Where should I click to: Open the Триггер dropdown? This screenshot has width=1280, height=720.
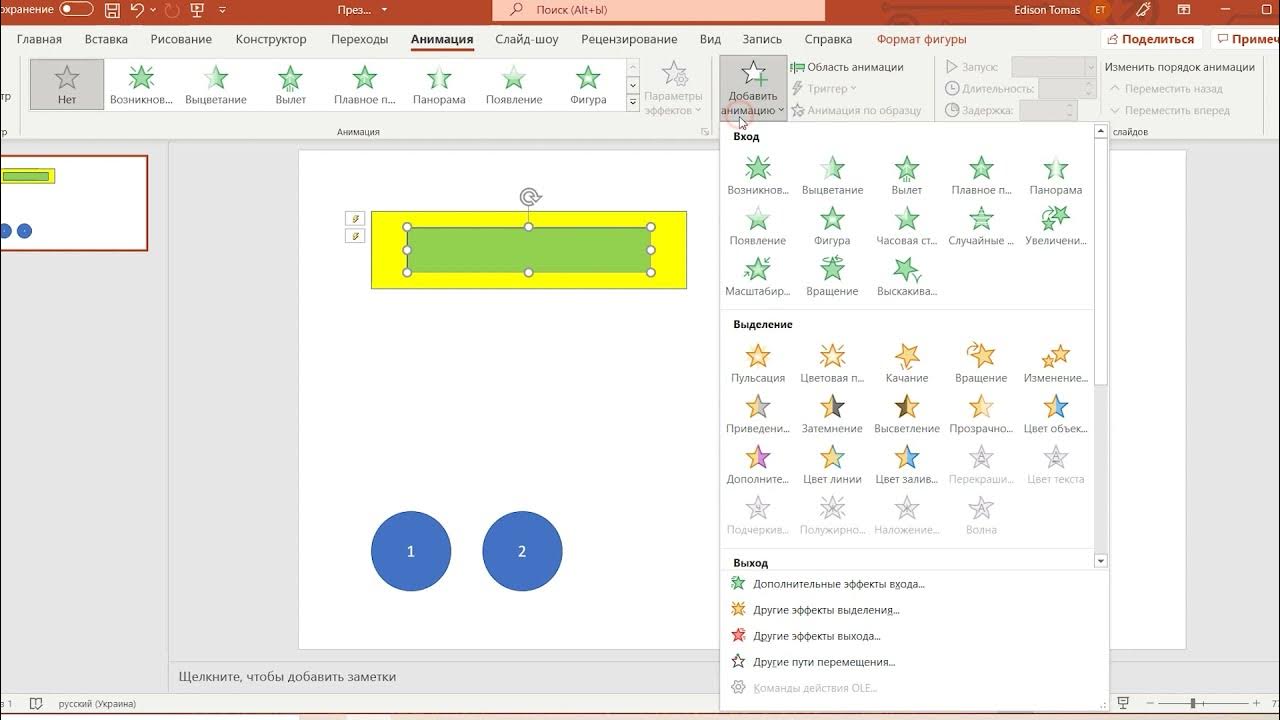point(826,89)
